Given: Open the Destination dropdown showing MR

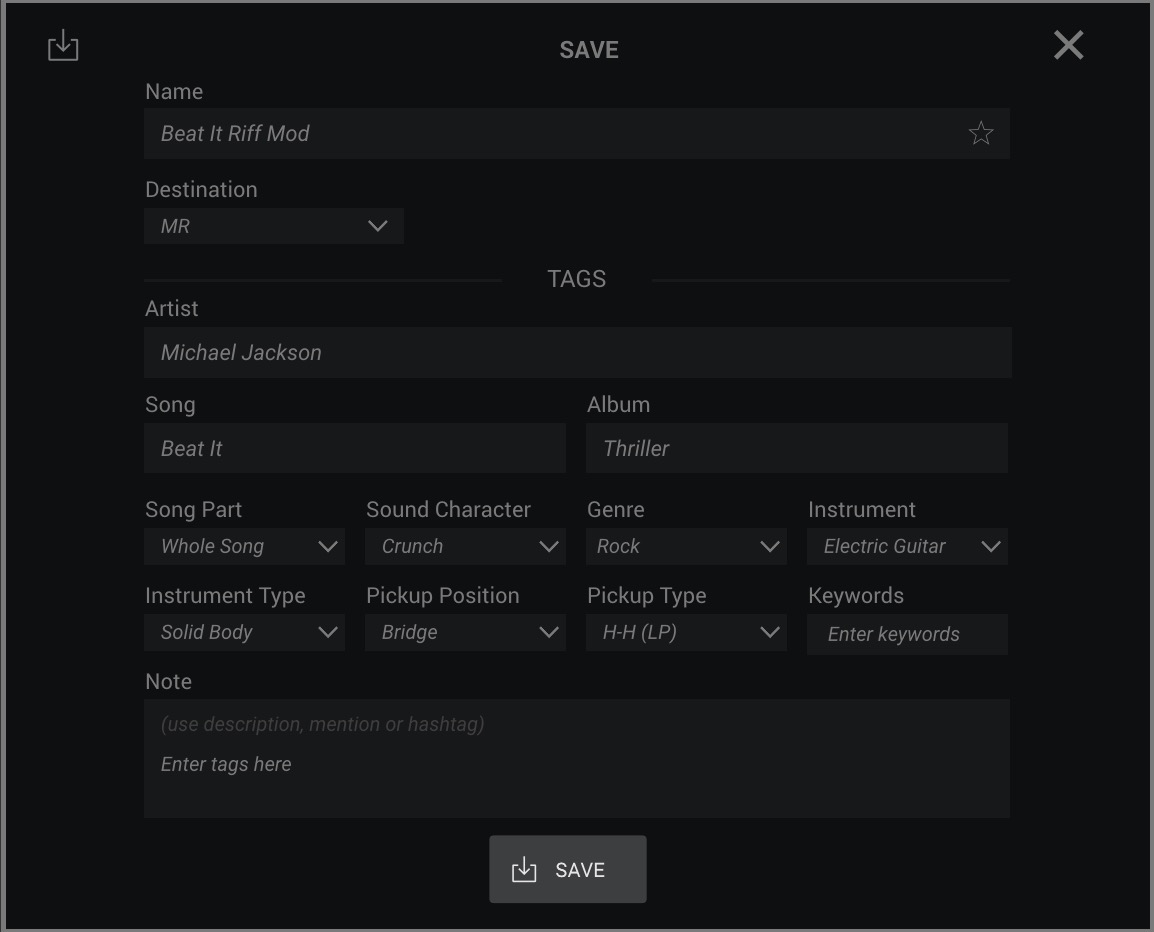Looking at the screenshot, I should (x=274, y=226).
